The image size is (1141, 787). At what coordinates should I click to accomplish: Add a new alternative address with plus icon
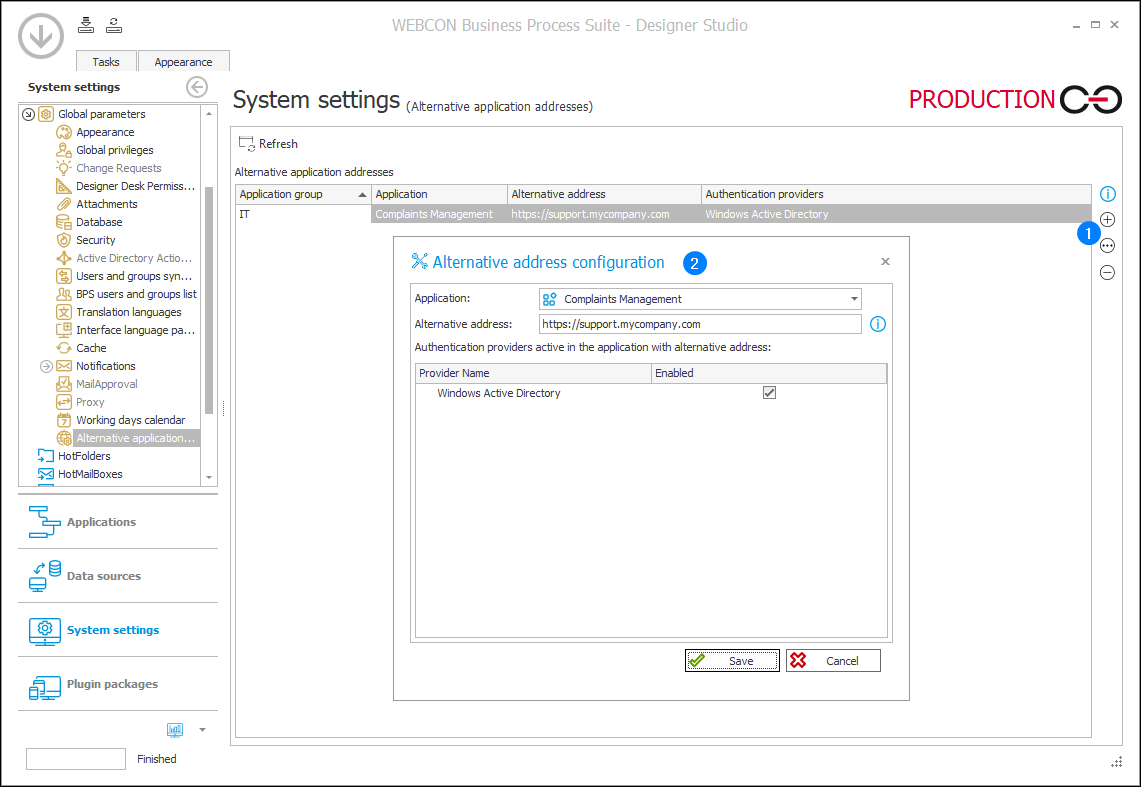click(x=1108, y=220)
